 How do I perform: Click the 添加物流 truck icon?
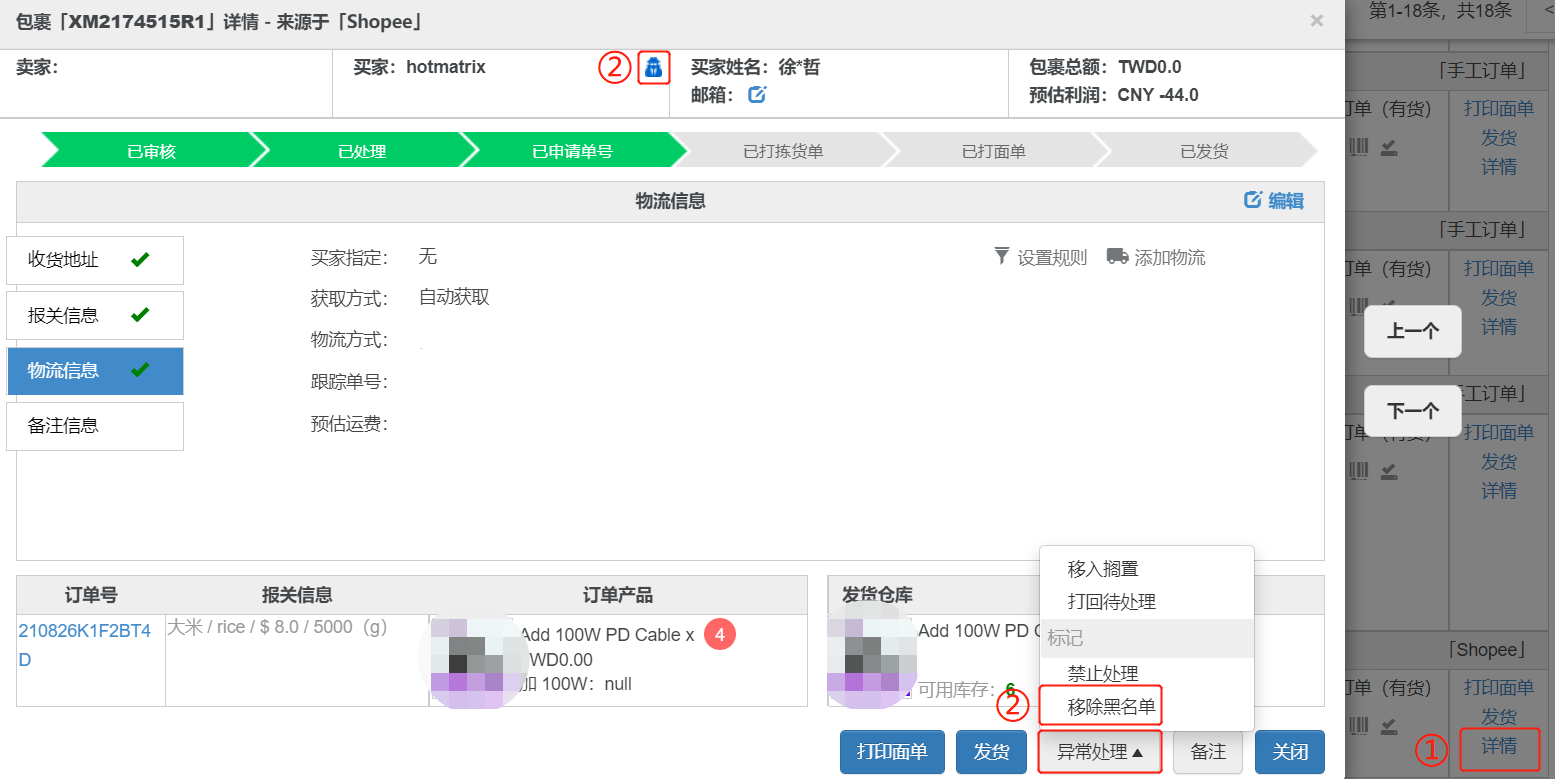(1117, 257)
